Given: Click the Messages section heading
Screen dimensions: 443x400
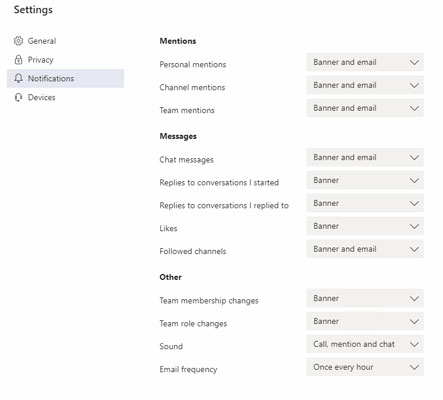Looking at the screenshot, I should (178, 136).
